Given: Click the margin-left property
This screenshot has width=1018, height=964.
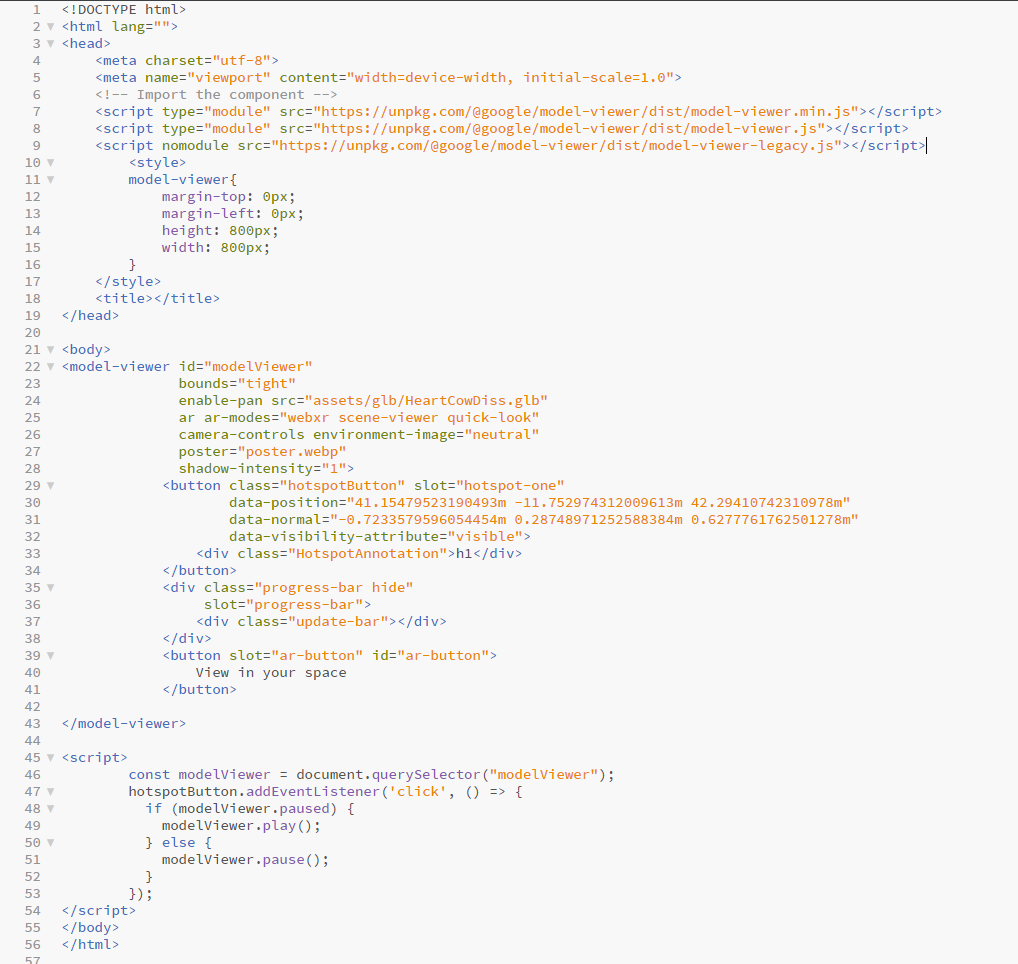Looking at the screenshot, I should [x=208, y=214].
